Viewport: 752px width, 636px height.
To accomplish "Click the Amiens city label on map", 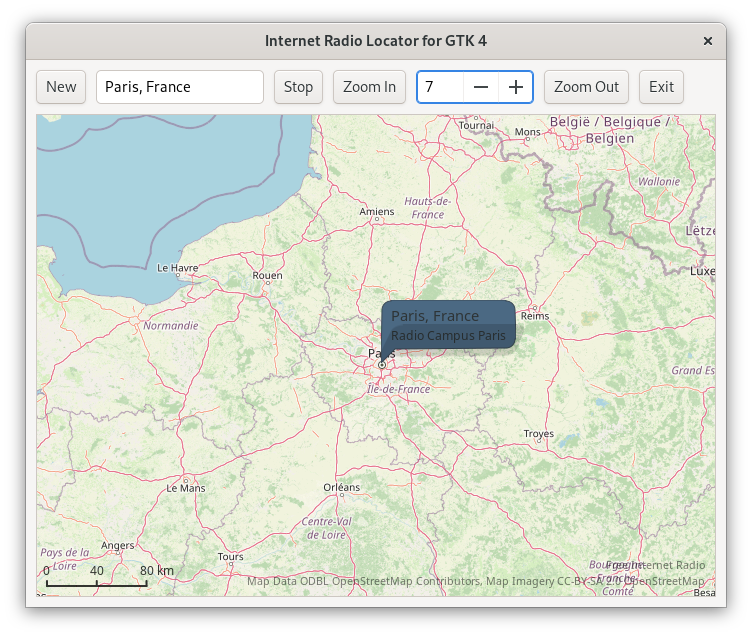I will coord(377,211).
